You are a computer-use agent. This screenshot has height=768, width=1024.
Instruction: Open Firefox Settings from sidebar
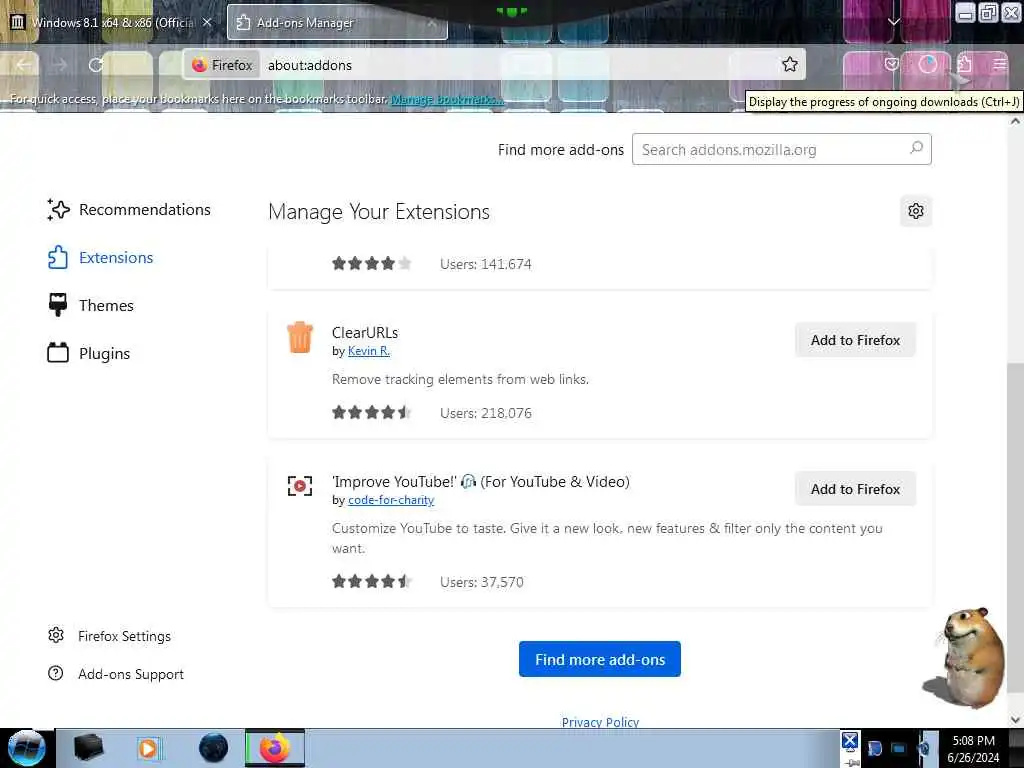(x=109, y=636)
